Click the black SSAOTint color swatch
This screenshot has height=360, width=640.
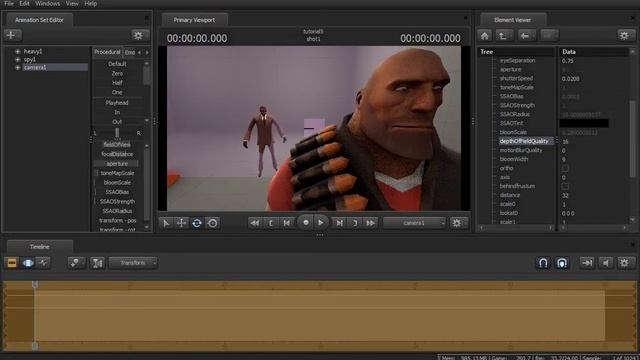tap(584, 123)
